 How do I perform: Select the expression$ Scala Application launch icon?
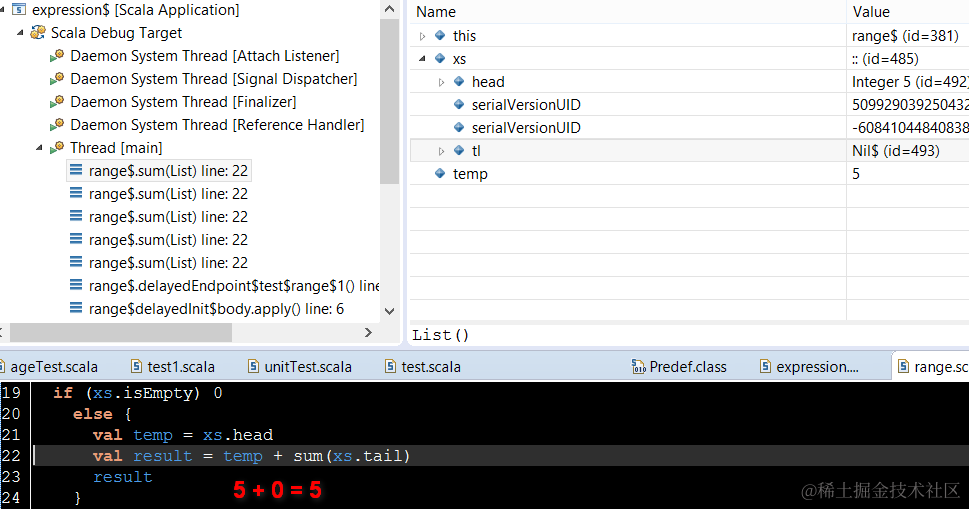click(19, 9)
